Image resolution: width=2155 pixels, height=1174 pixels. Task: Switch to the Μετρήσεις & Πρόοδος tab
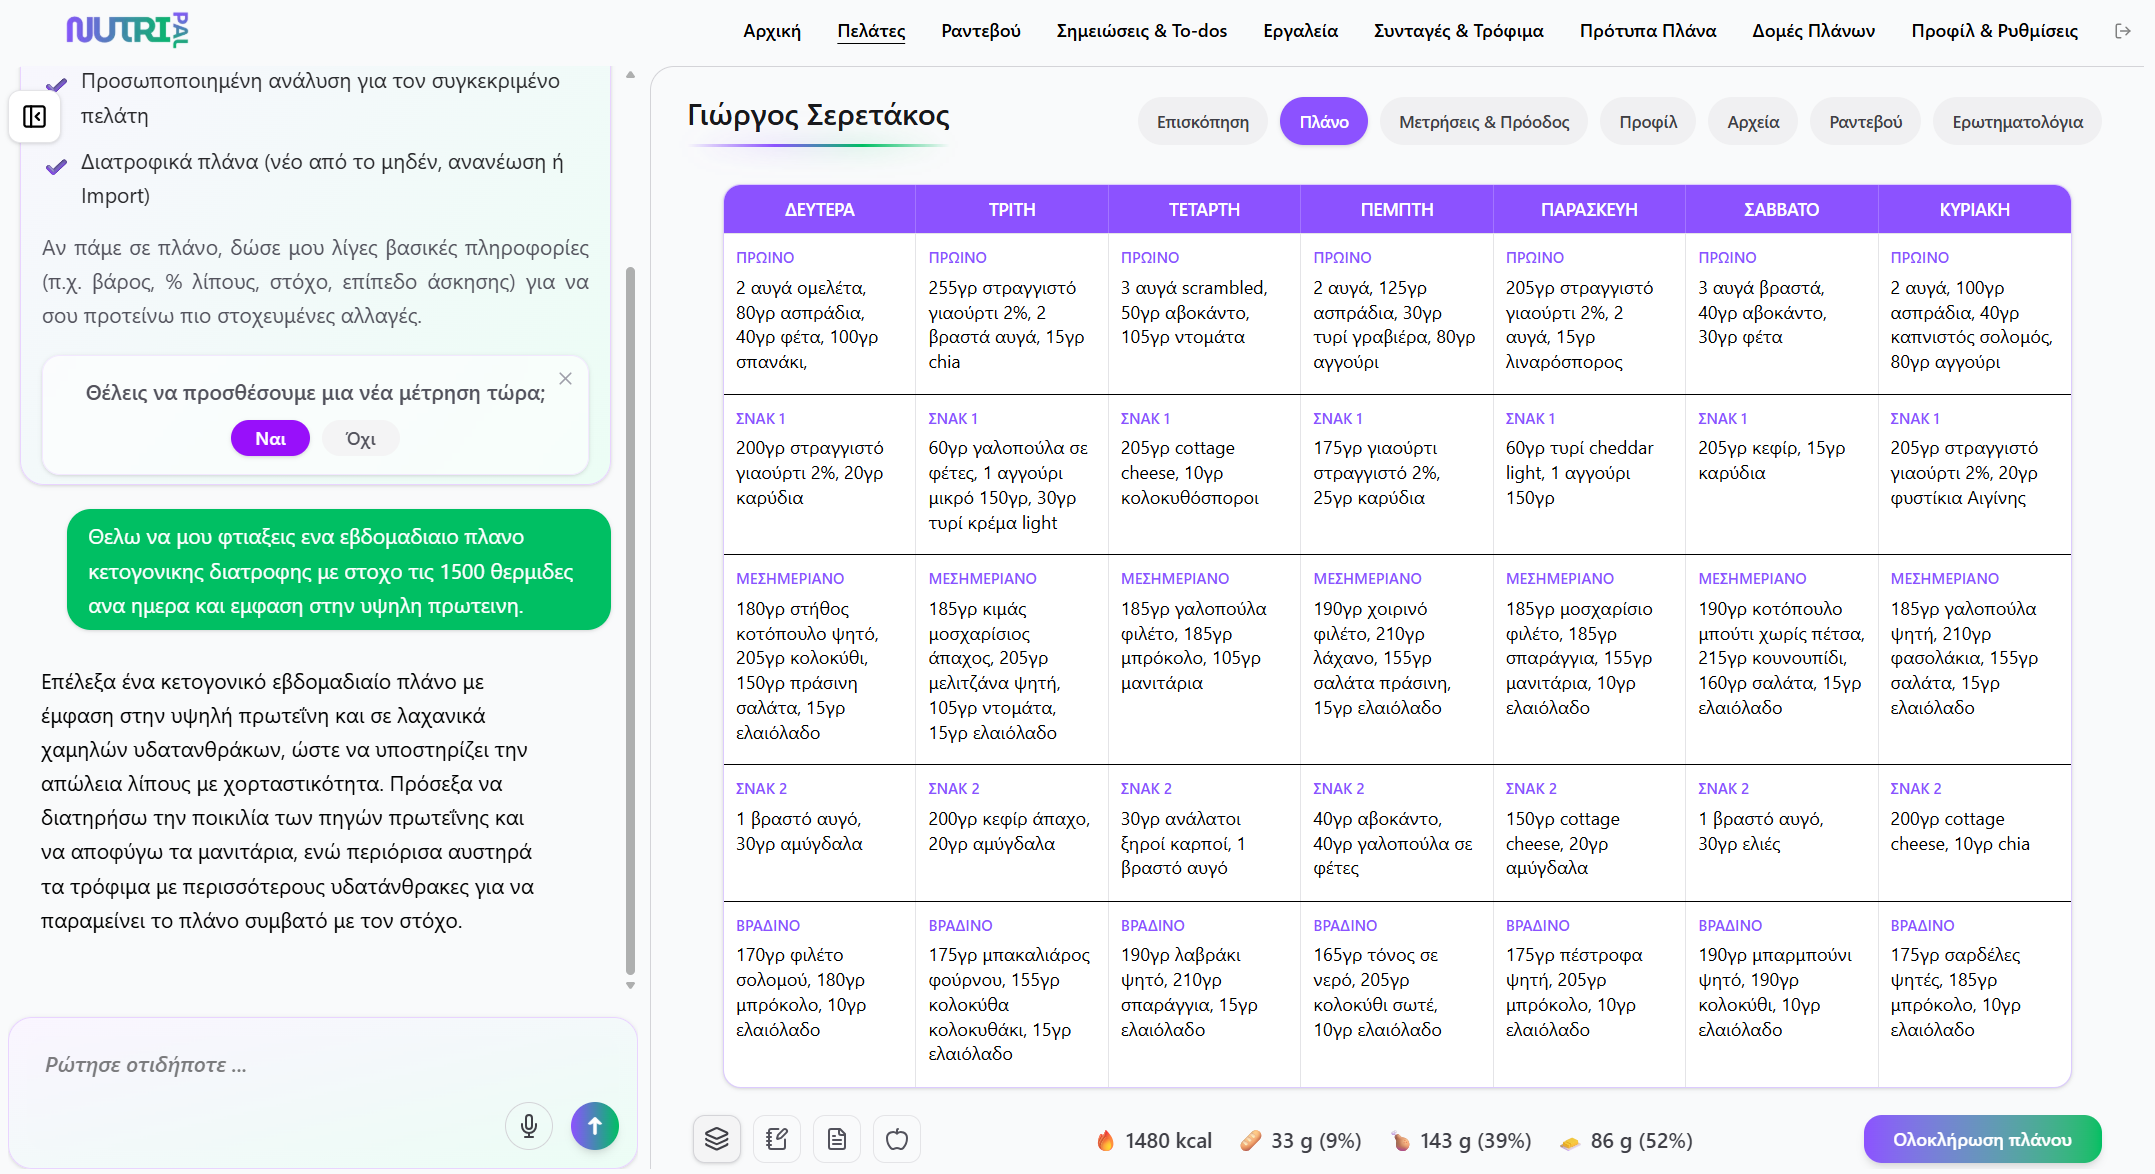tap(1483, 122)
